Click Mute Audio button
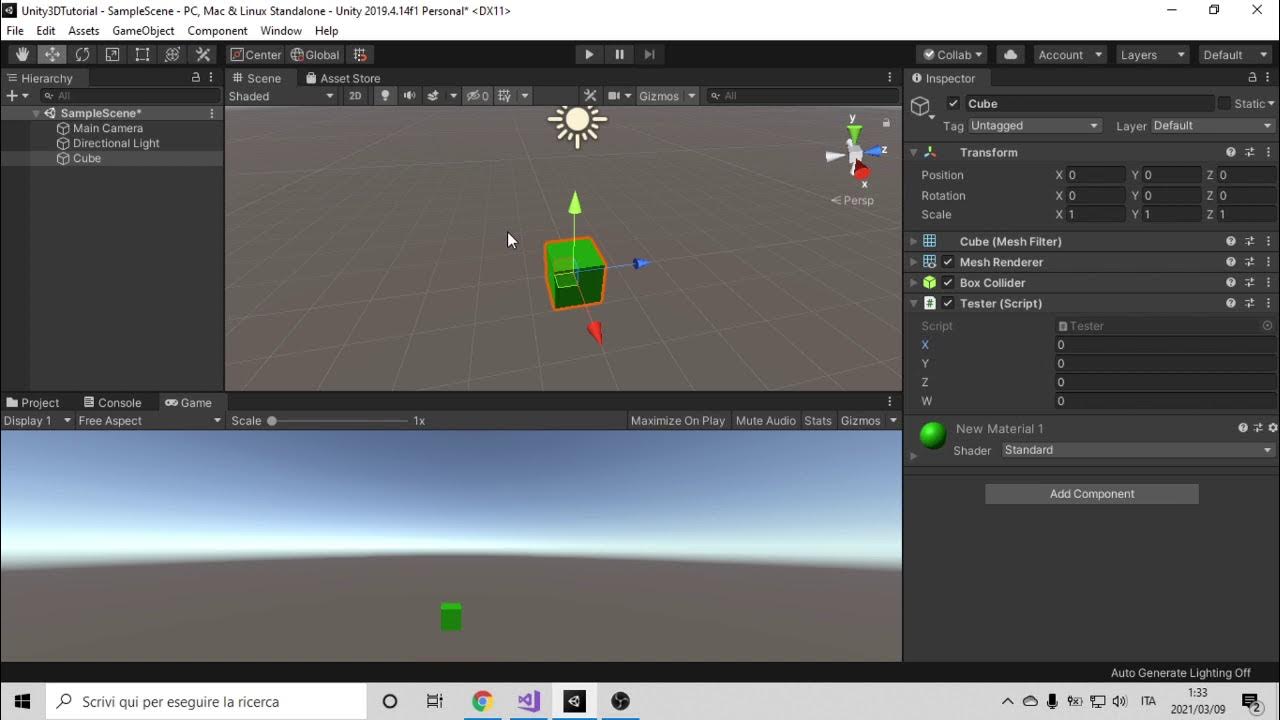Viewport: 1280px width, 720px height. (x=766, y=421)
